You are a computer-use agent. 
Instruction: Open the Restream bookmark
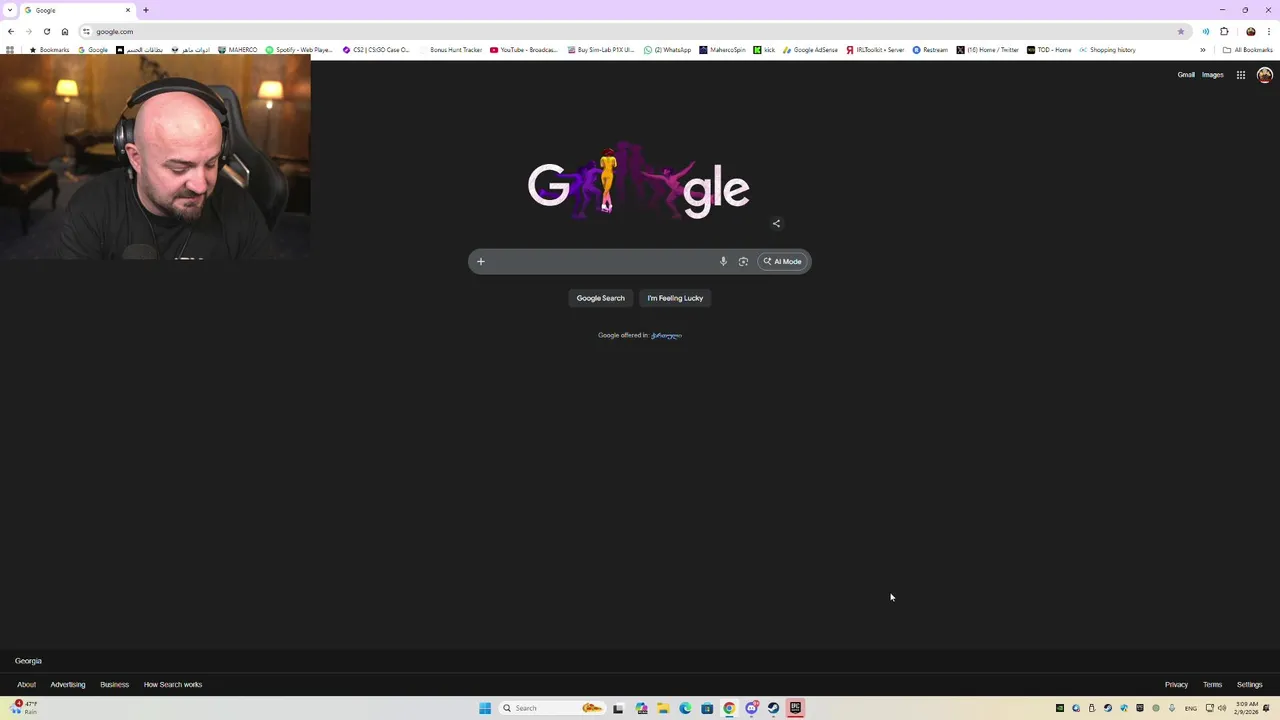[x=930, y=50]
